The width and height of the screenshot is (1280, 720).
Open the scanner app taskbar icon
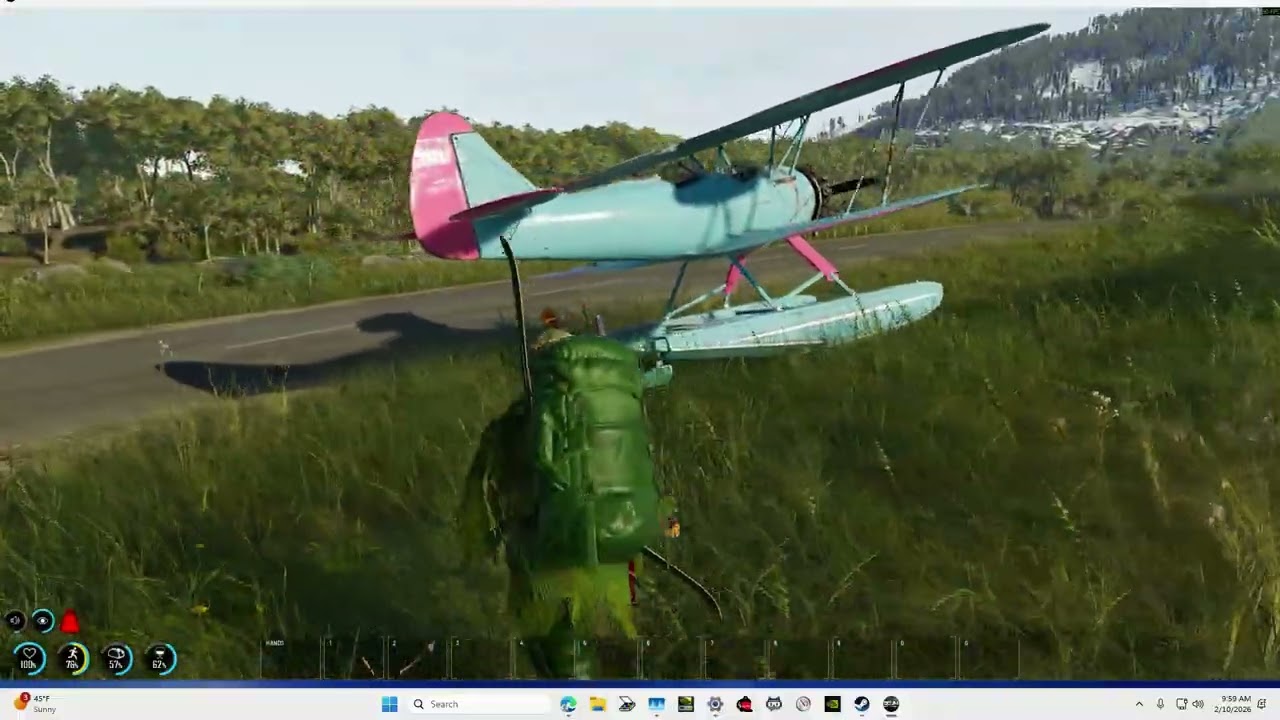coord(627,704)
